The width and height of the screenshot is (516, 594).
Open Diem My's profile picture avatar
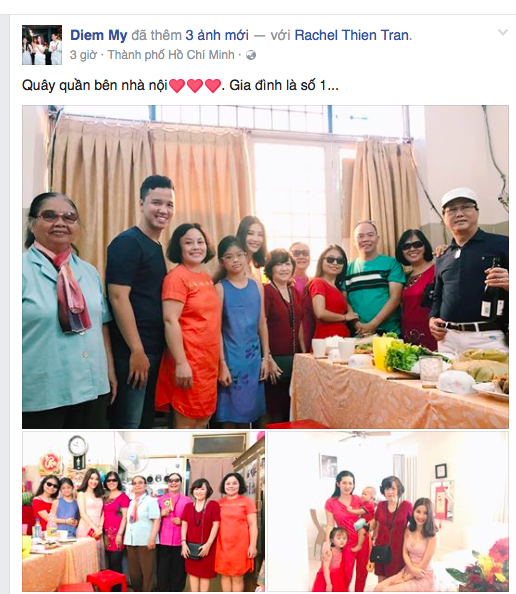click(x=42, y=45)
